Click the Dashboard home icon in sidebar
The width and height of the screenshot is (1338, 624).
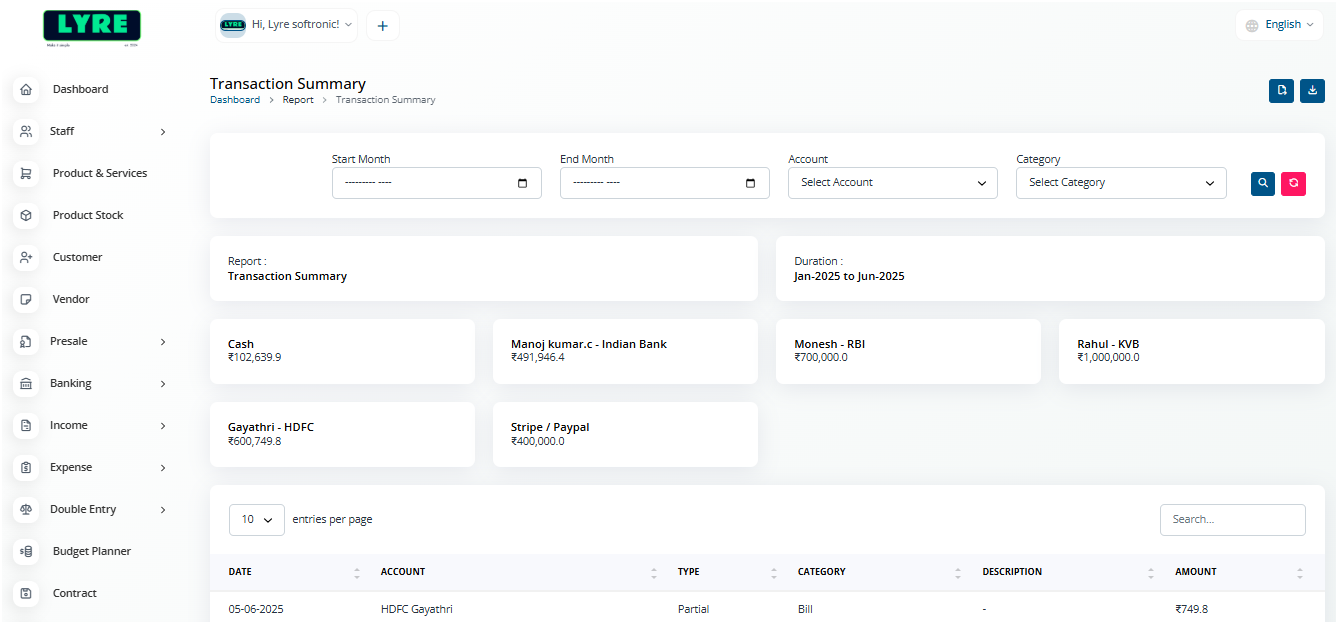click(x=26, y=89)
